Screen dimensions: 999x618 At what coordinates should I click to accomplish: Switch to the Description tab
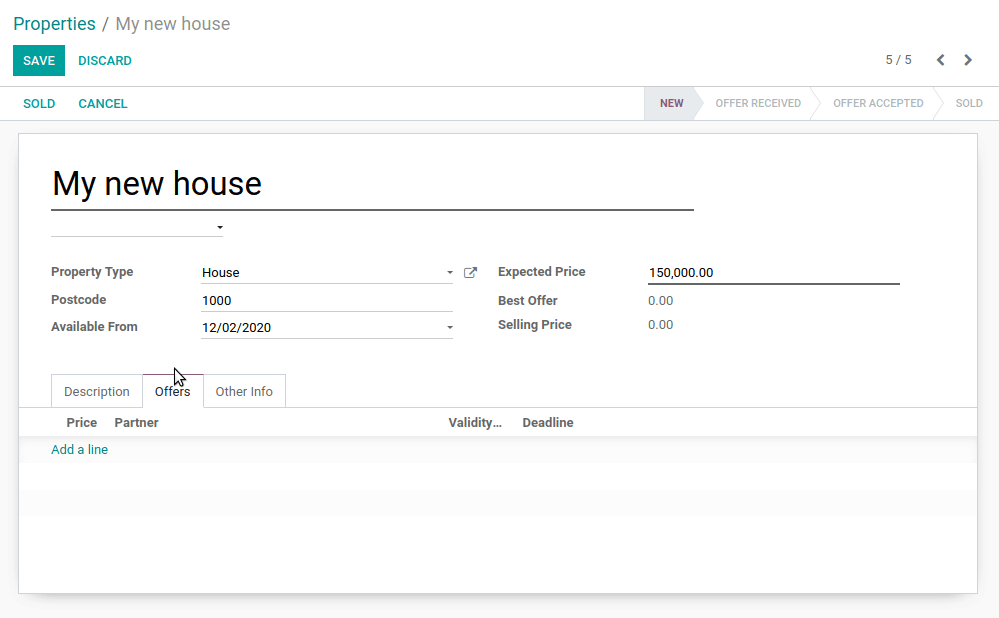point(96,391)
